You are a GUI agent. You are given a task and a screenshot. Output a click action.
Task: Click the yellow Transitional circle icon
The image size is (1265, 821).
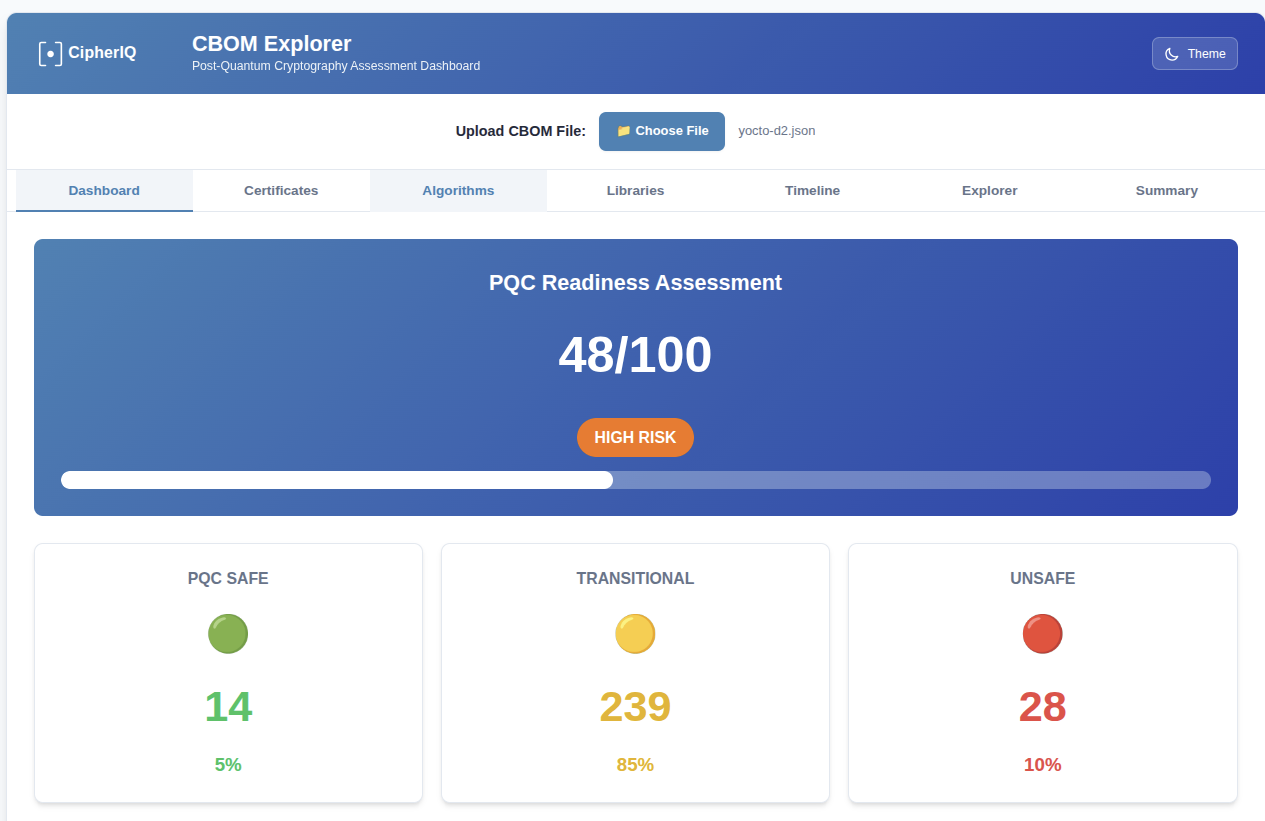pyautogui.click(x=635, y=634)
